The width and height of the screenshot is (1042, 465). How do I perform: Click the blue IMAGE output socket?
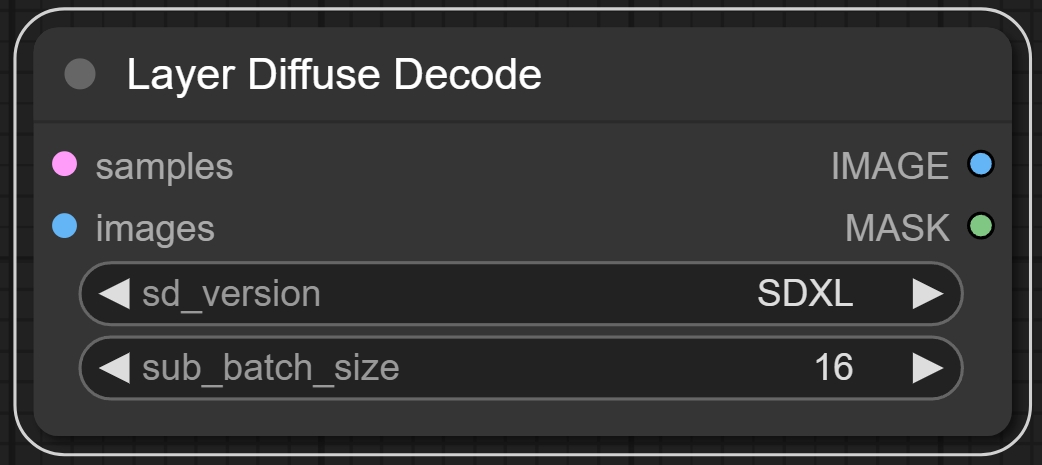pyautogui.click(x=980, y=165)
